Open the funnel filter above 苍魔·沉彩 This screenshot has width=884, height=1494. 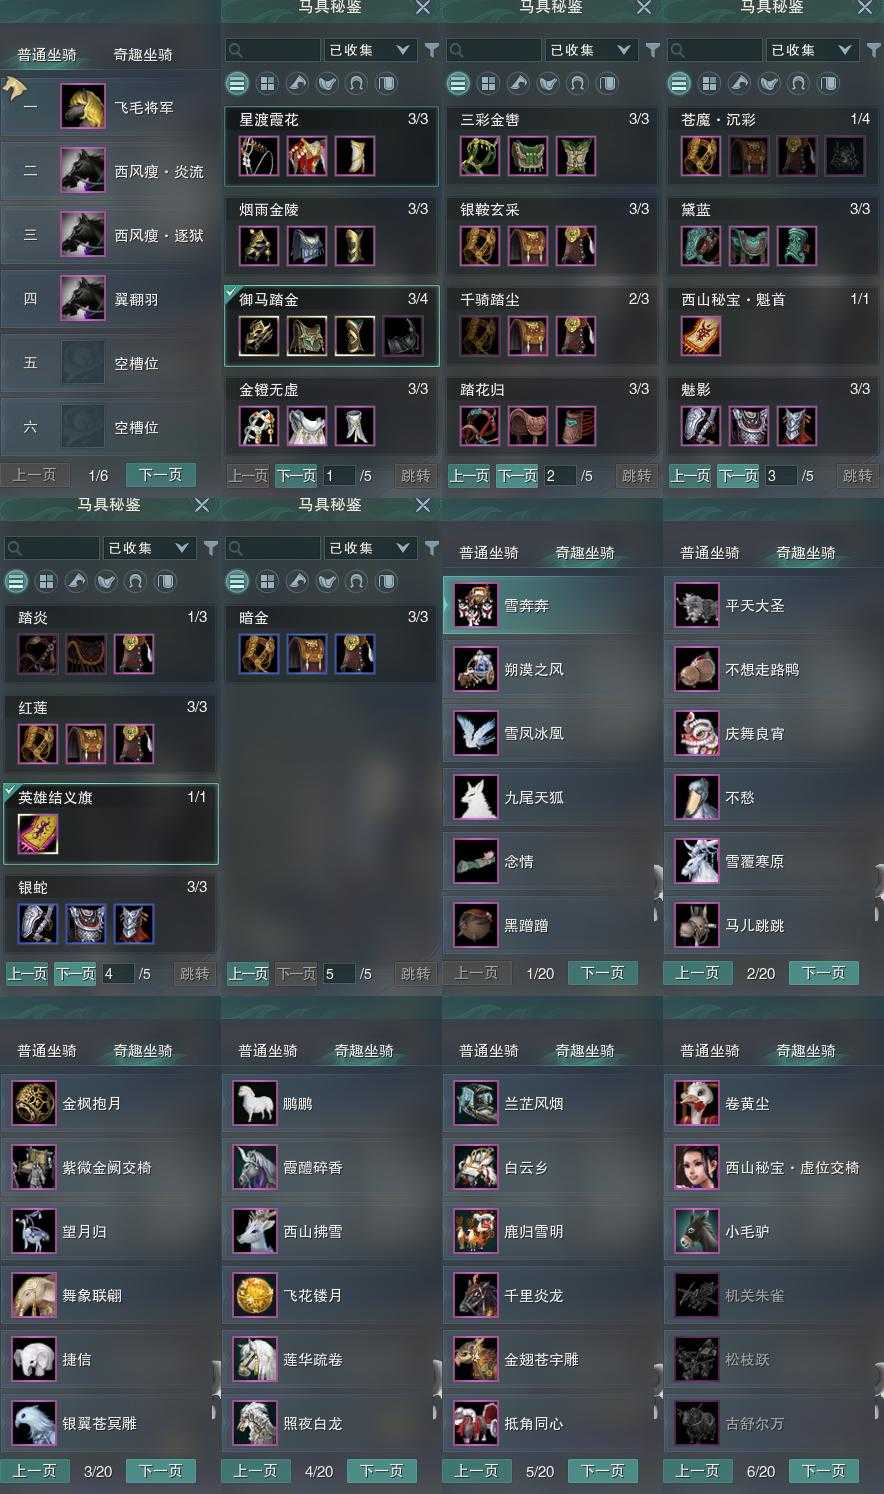[x=873, y=49]
